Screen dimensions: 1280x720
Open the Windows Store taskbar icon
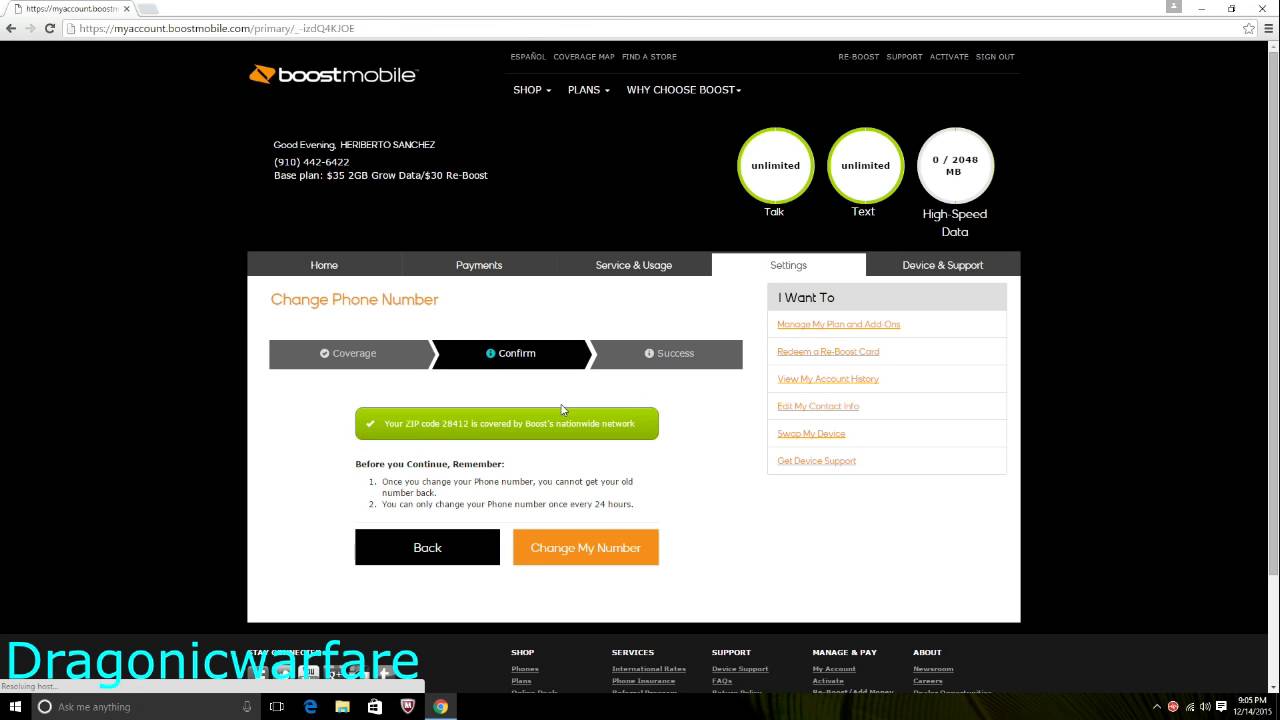point(375,707)
